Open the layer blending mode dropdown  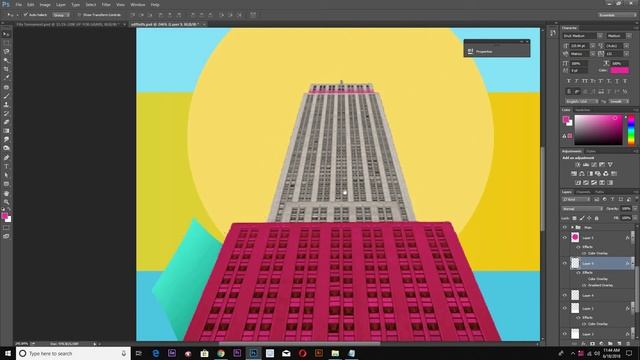(582, 209)
